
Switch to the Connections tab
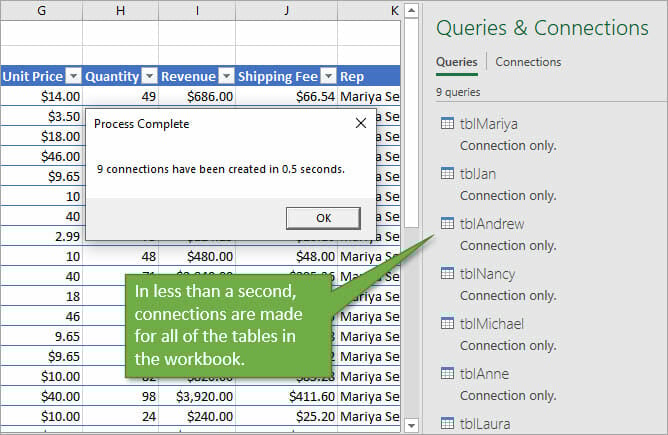(x=528, y=62)
